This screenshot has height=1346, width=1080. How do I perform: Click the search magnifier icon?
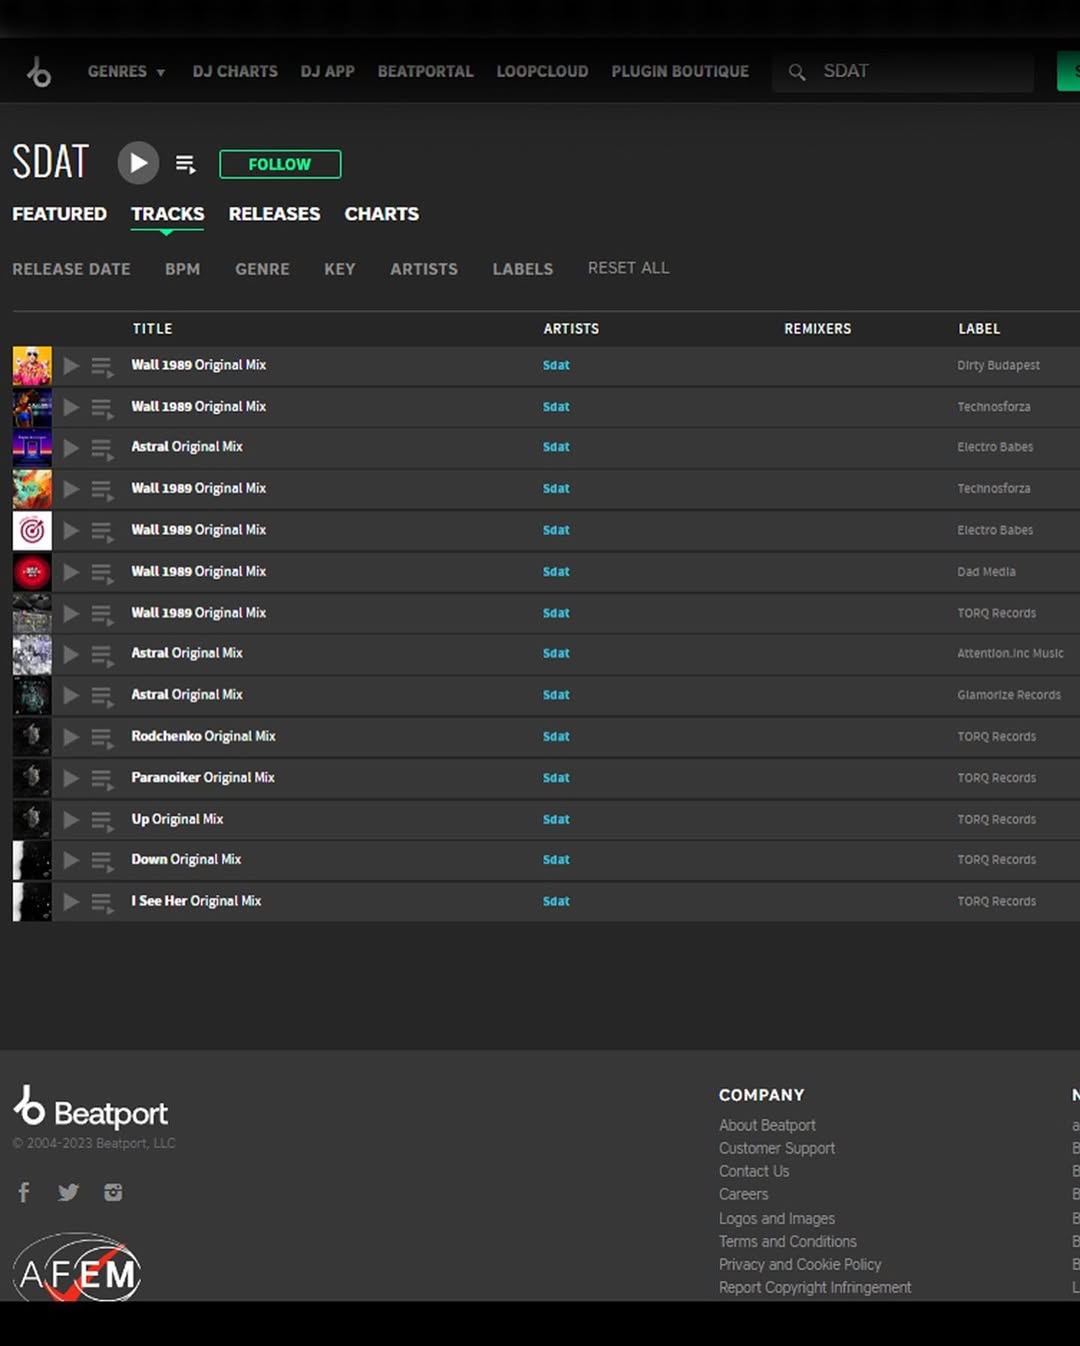pos(797,72)
